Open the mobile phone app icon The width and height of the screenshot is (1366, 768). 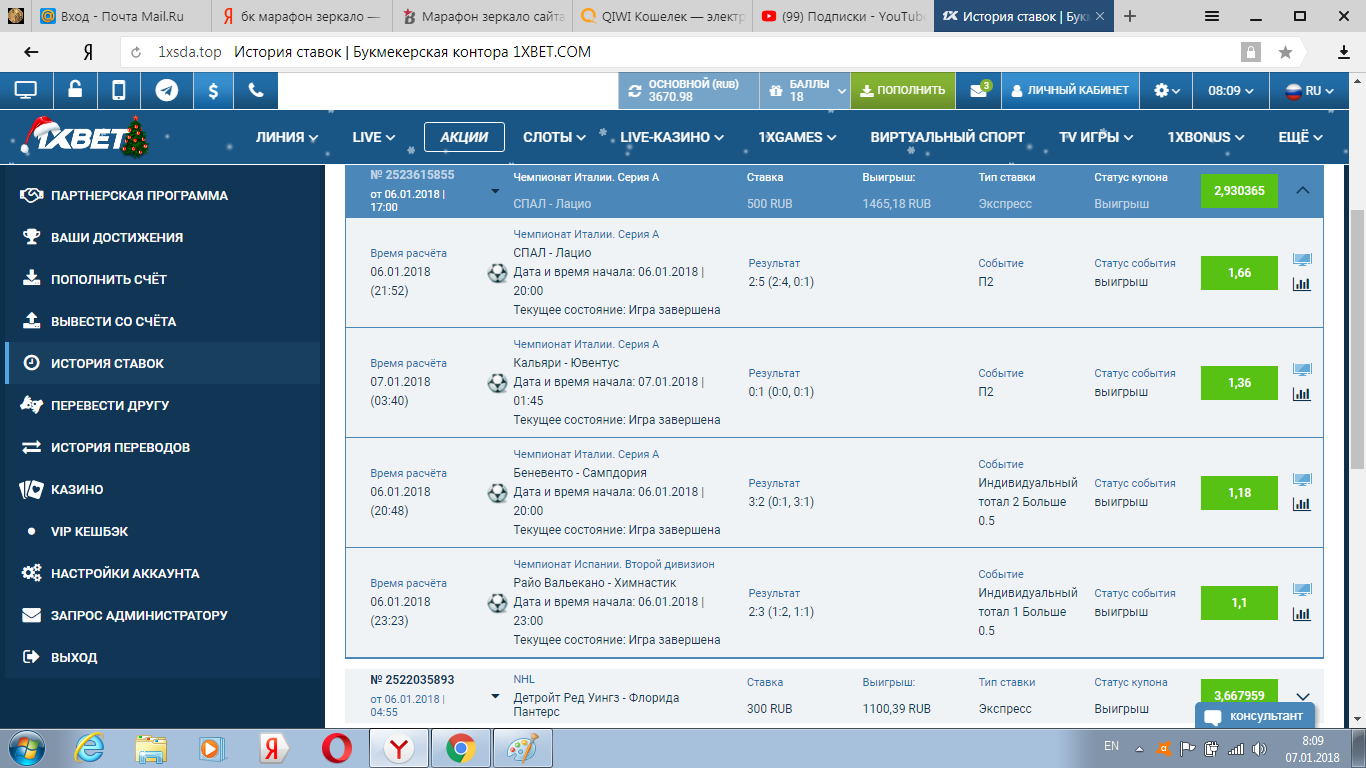click(119, 90)
